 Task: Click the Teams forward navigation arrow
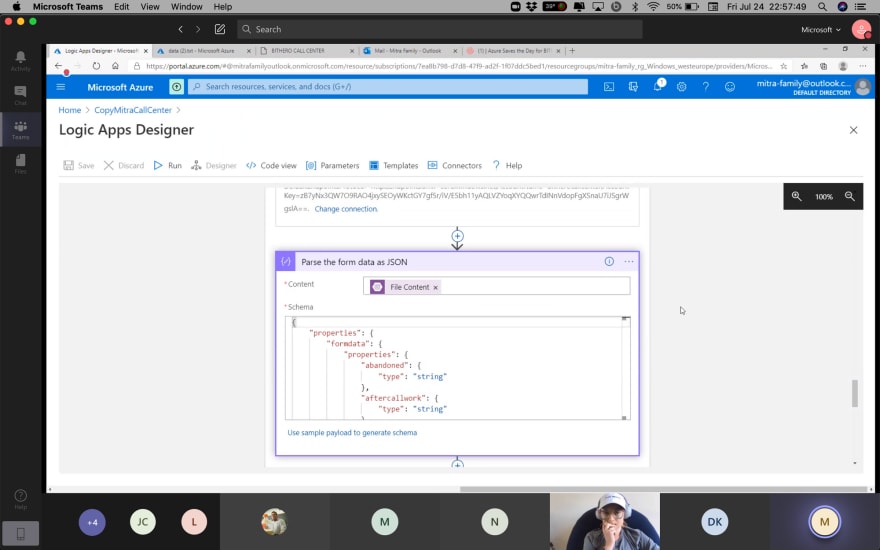[198, 29]
